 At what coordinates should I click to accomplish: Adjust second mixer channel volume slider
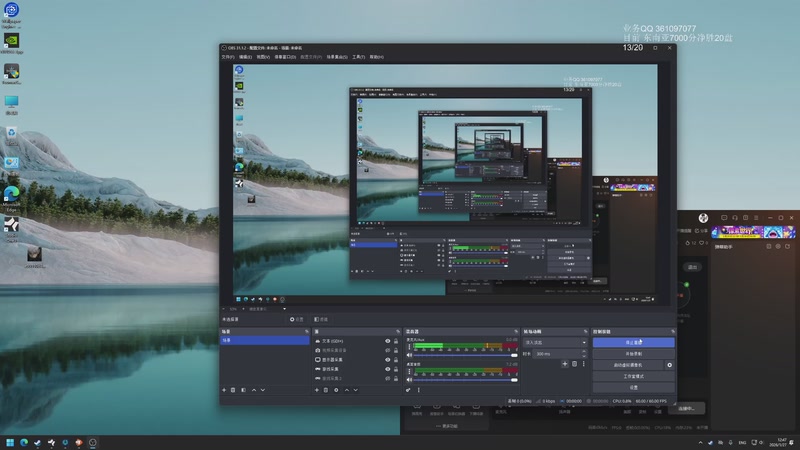pos(465,380)
